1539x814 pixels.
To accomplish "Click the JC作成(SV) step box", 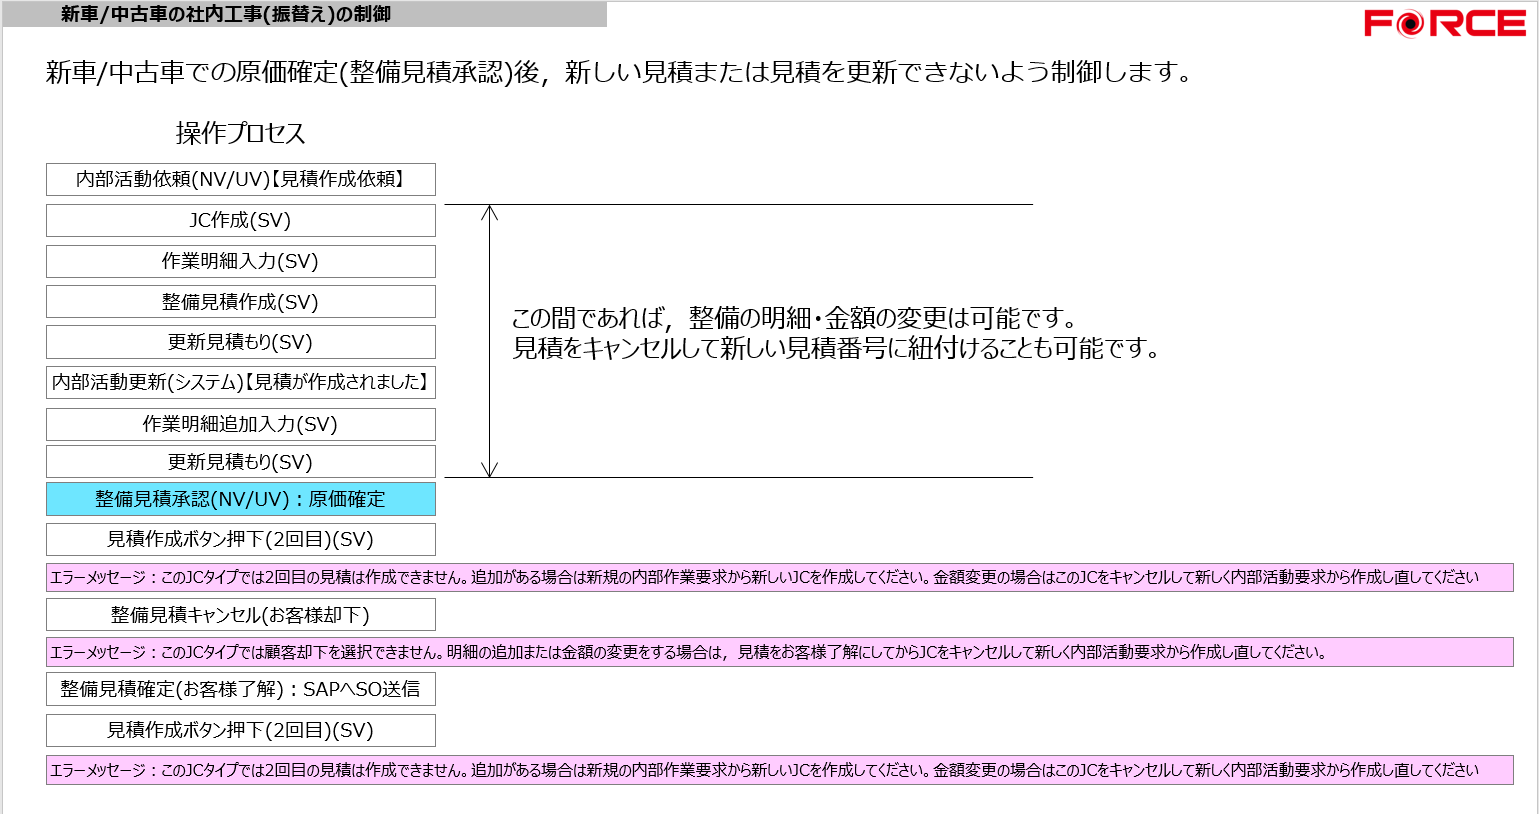I will coord(240,221).
